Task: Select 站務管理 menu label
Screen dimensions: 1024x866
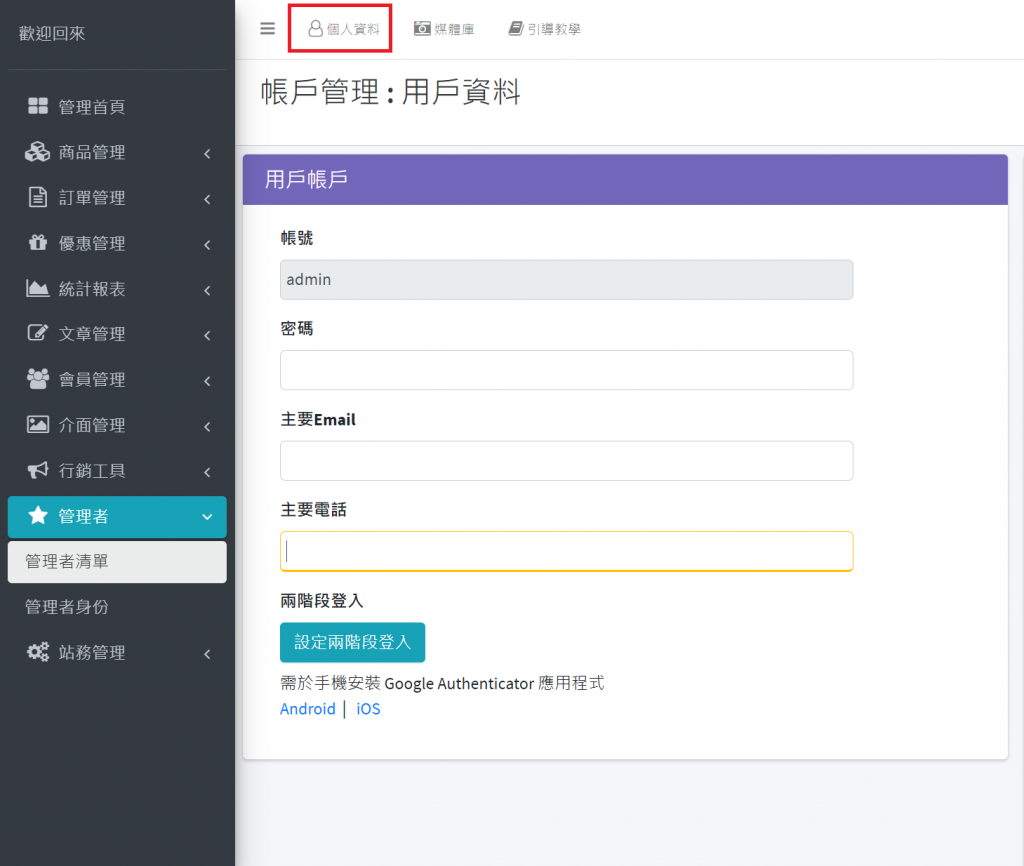Action: click(92, 652)
